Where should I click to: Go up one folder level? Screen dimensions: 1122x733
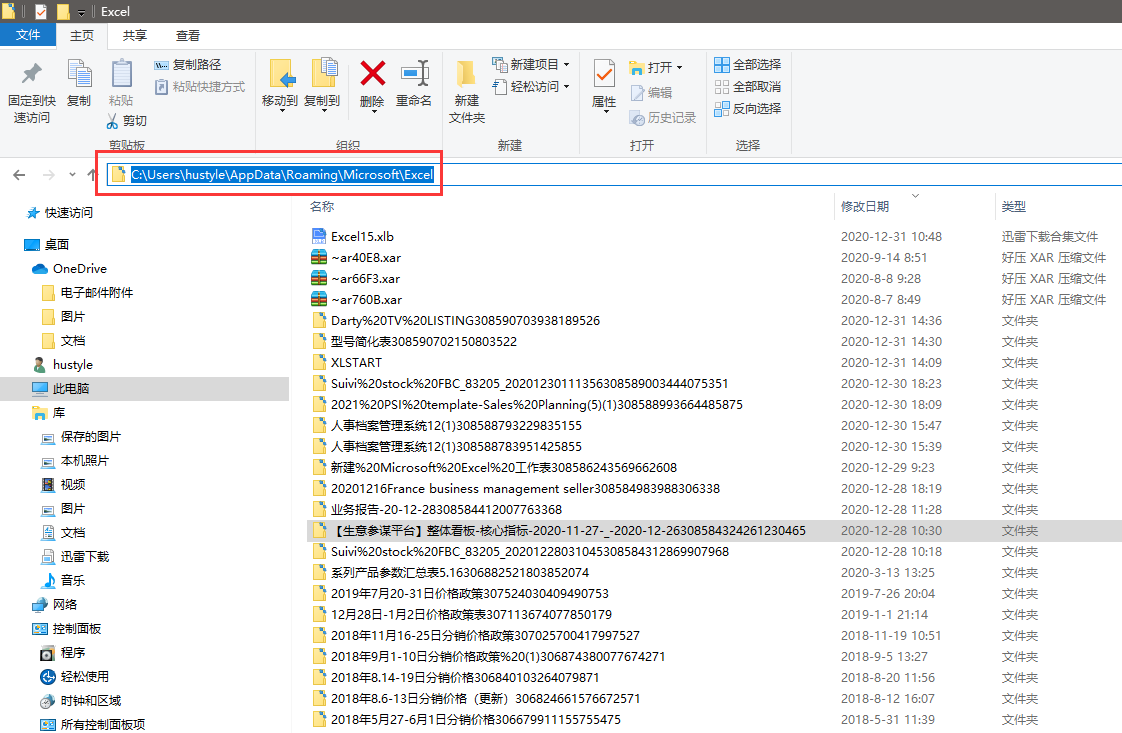[x=92, y=175]
